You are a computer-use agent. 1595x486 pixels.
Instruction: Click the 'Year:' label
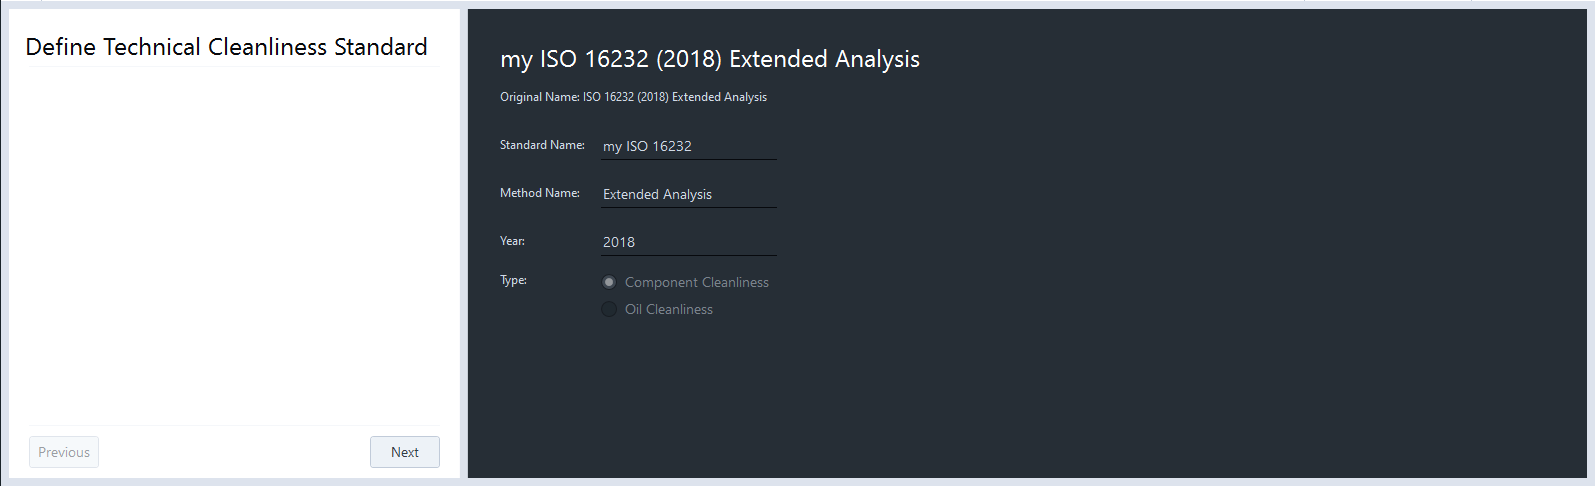click(512, 241)
